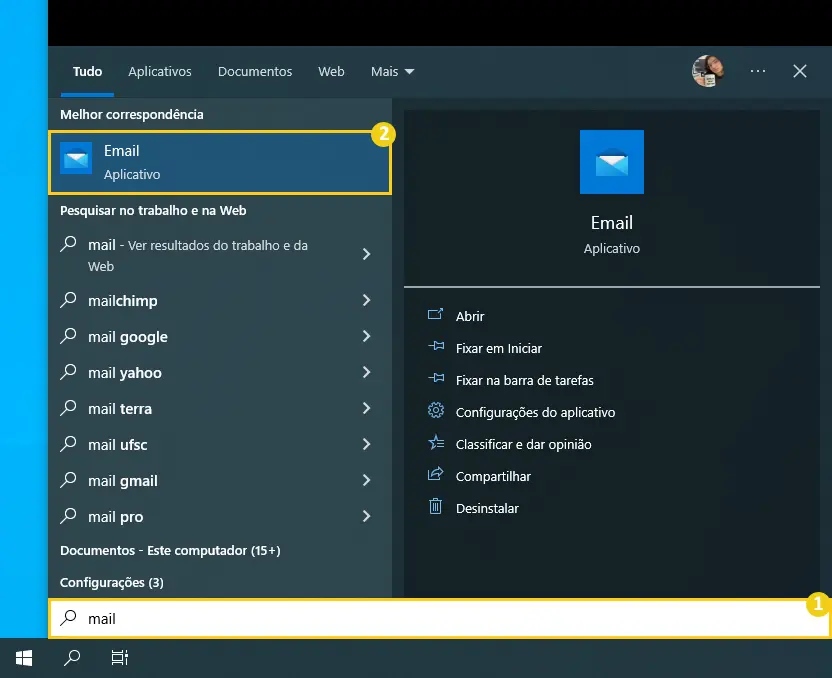This screenshot has height=678, width=832.
Task: Click magnifier icon beside mail ufsc
Action: point(68,444)
